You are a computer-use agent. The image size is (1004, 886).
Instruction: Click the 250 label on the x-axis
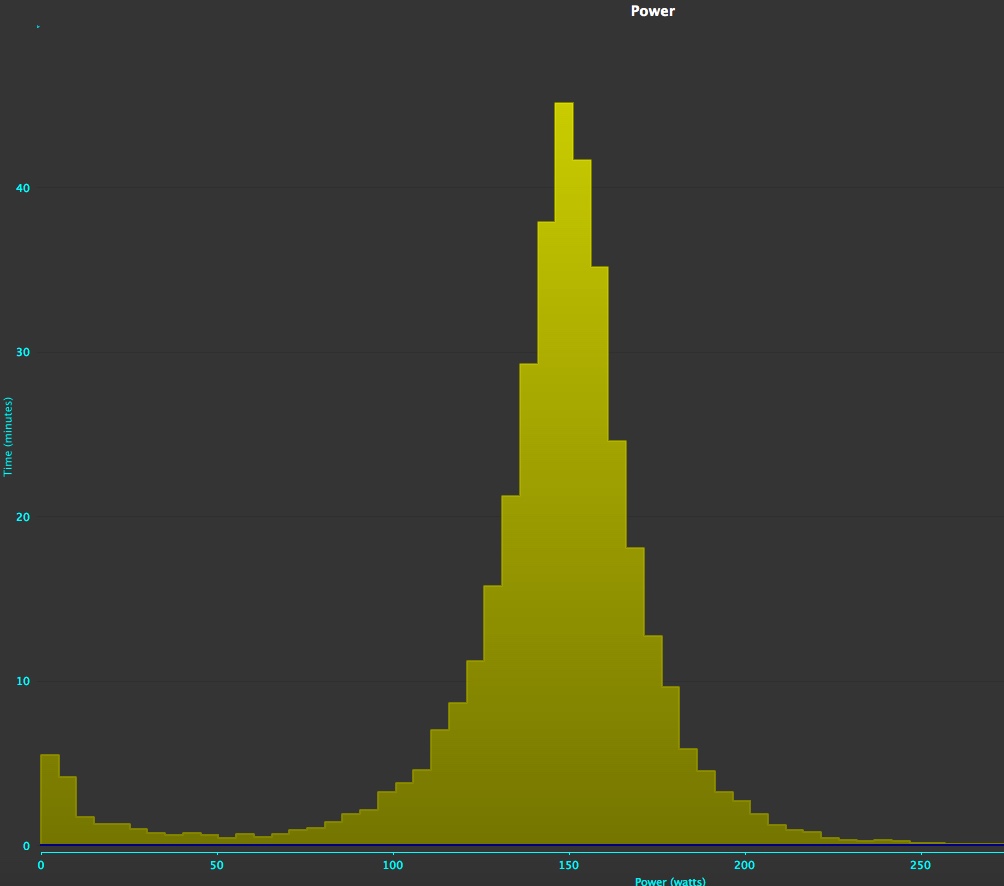tap(921, 865)
